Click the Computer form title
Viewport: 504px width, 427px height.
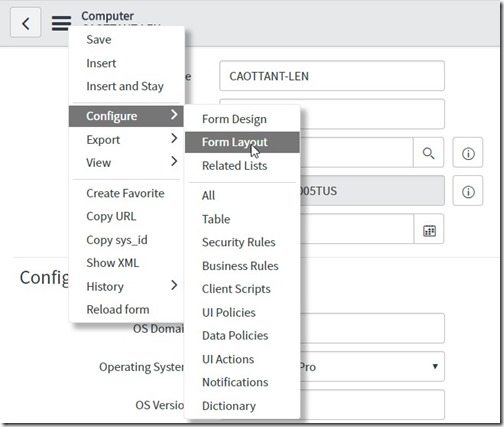(x=107, y=16)
